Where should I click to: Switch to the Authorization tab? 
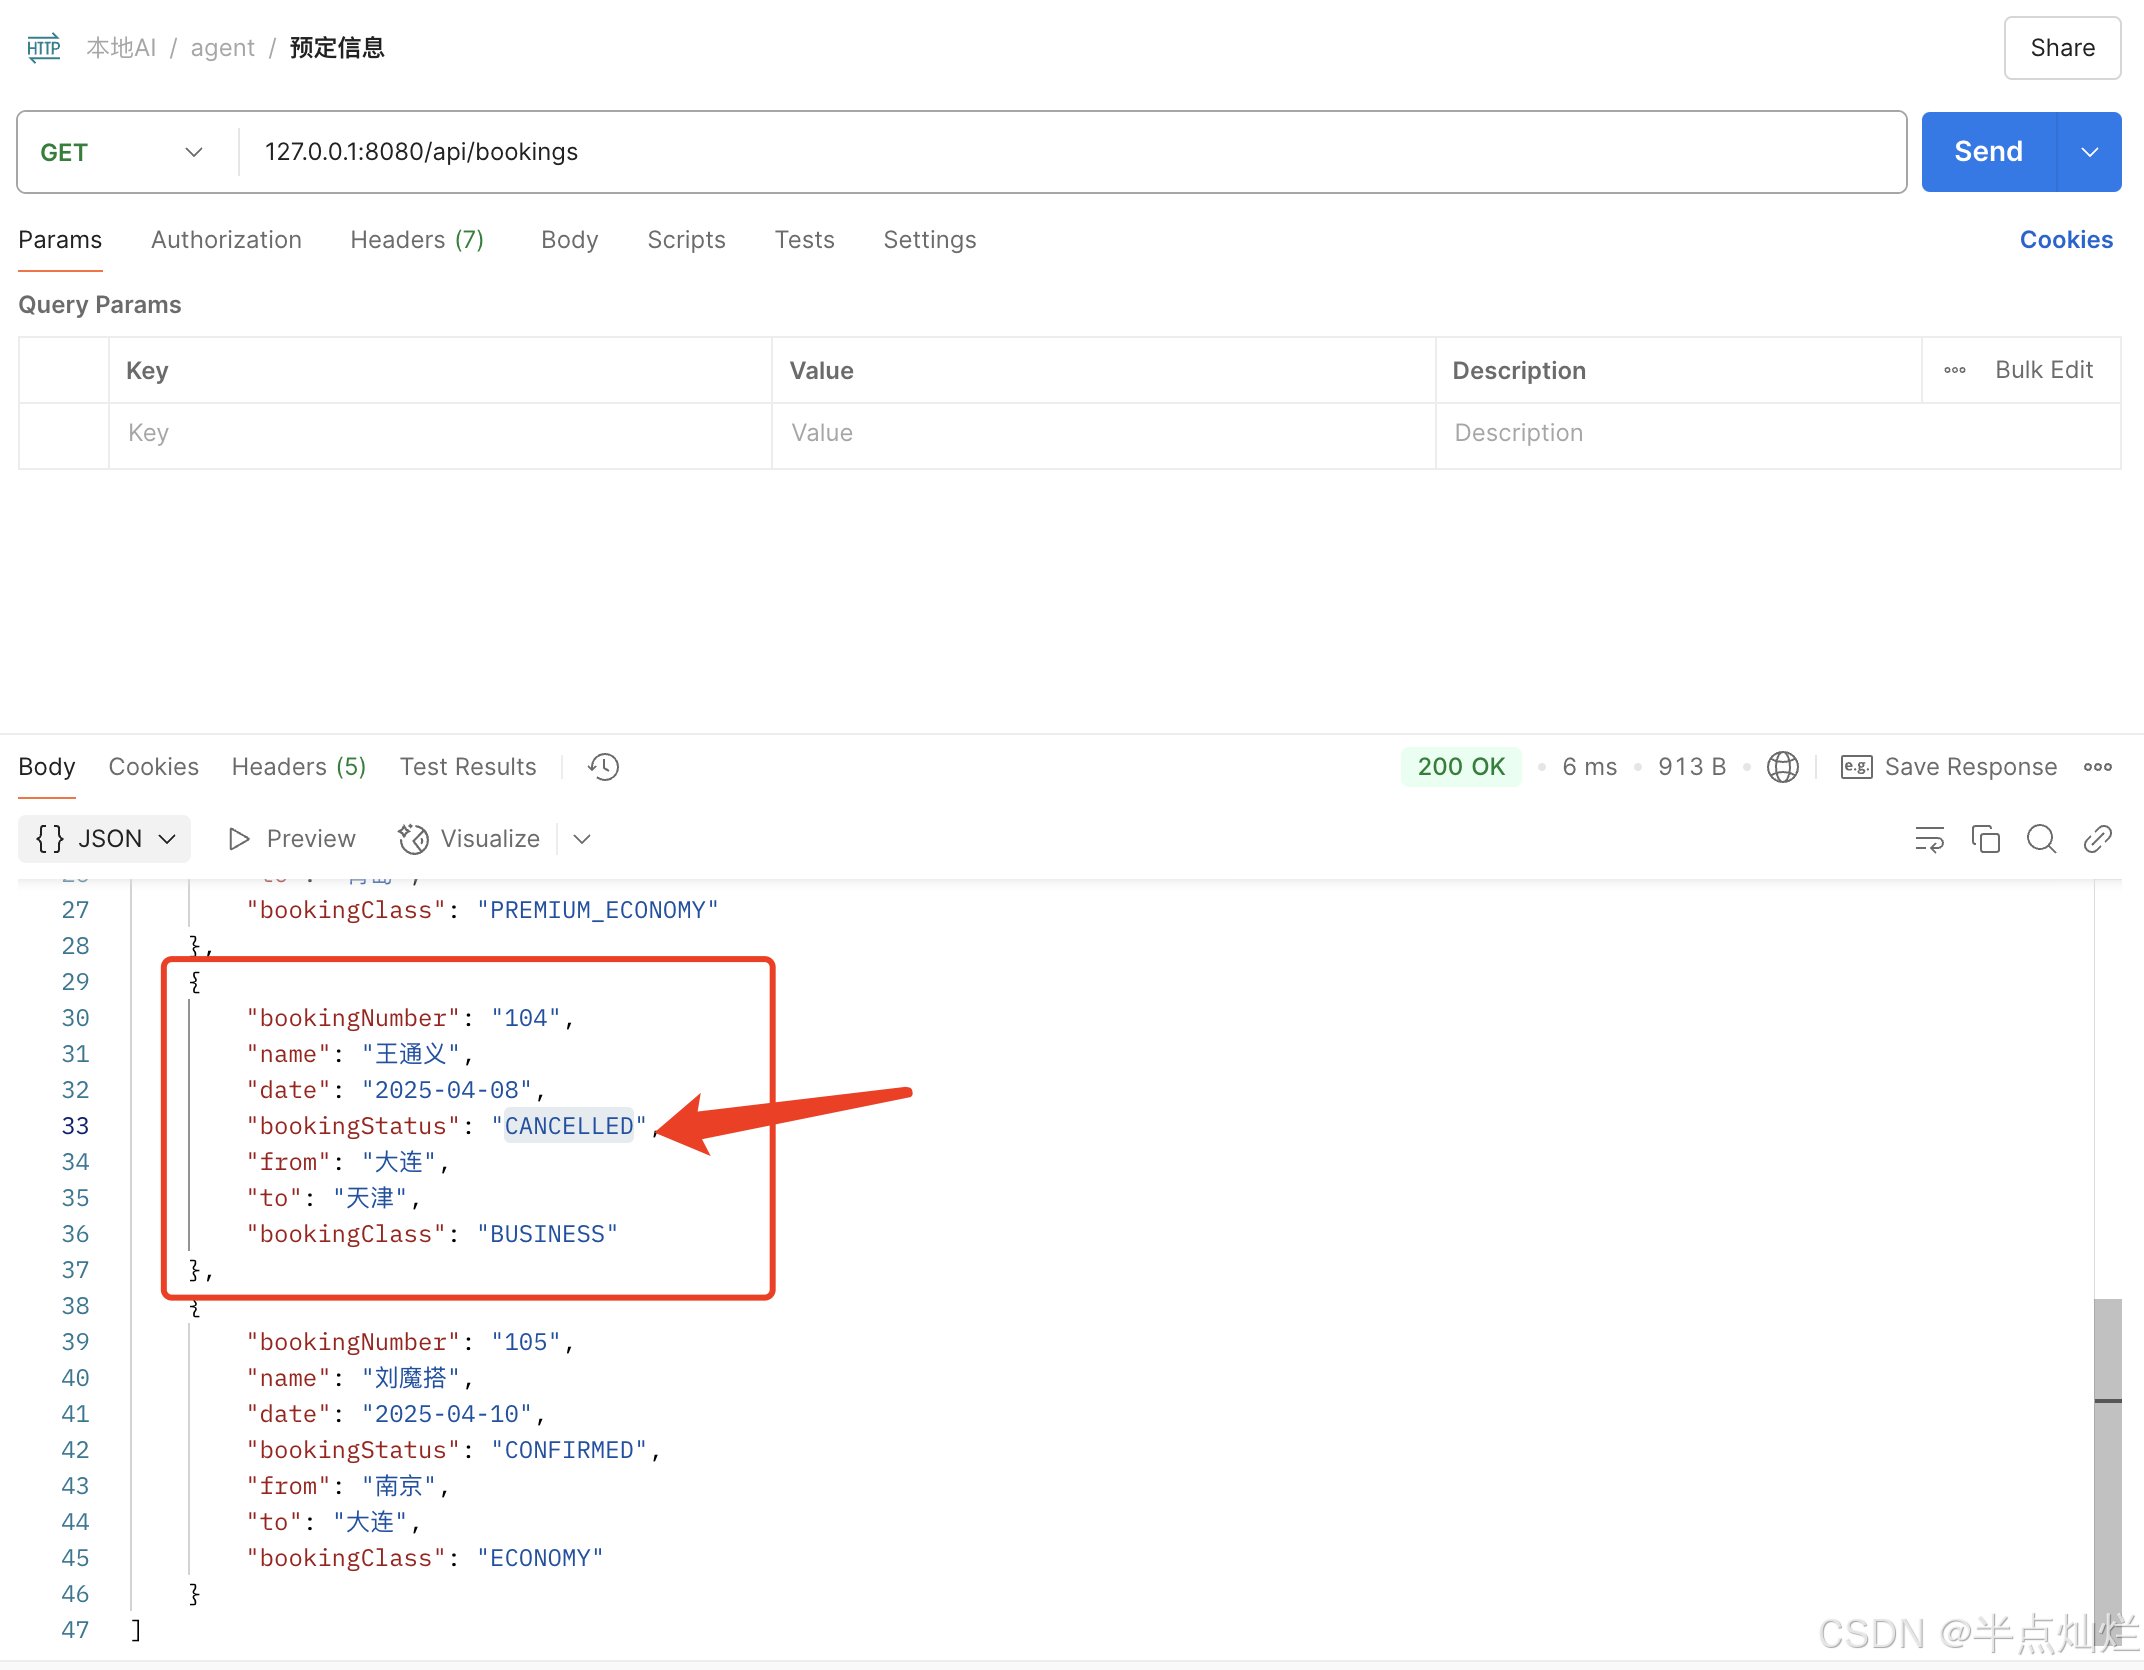[x=226, y=240]
